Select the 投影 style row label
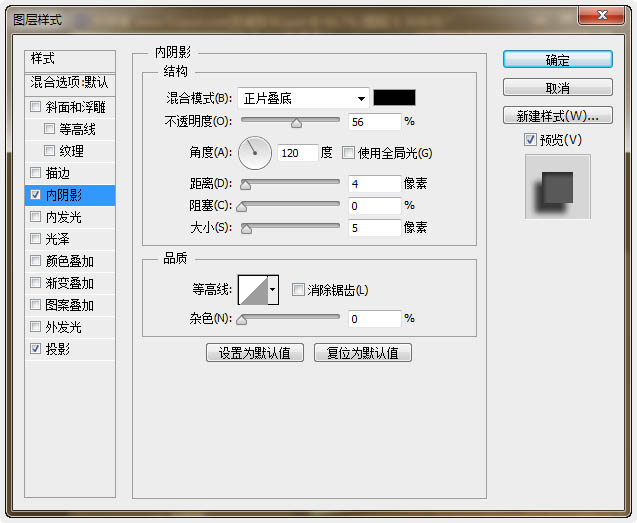Screen dimensions: 637x523 point(58,349)
